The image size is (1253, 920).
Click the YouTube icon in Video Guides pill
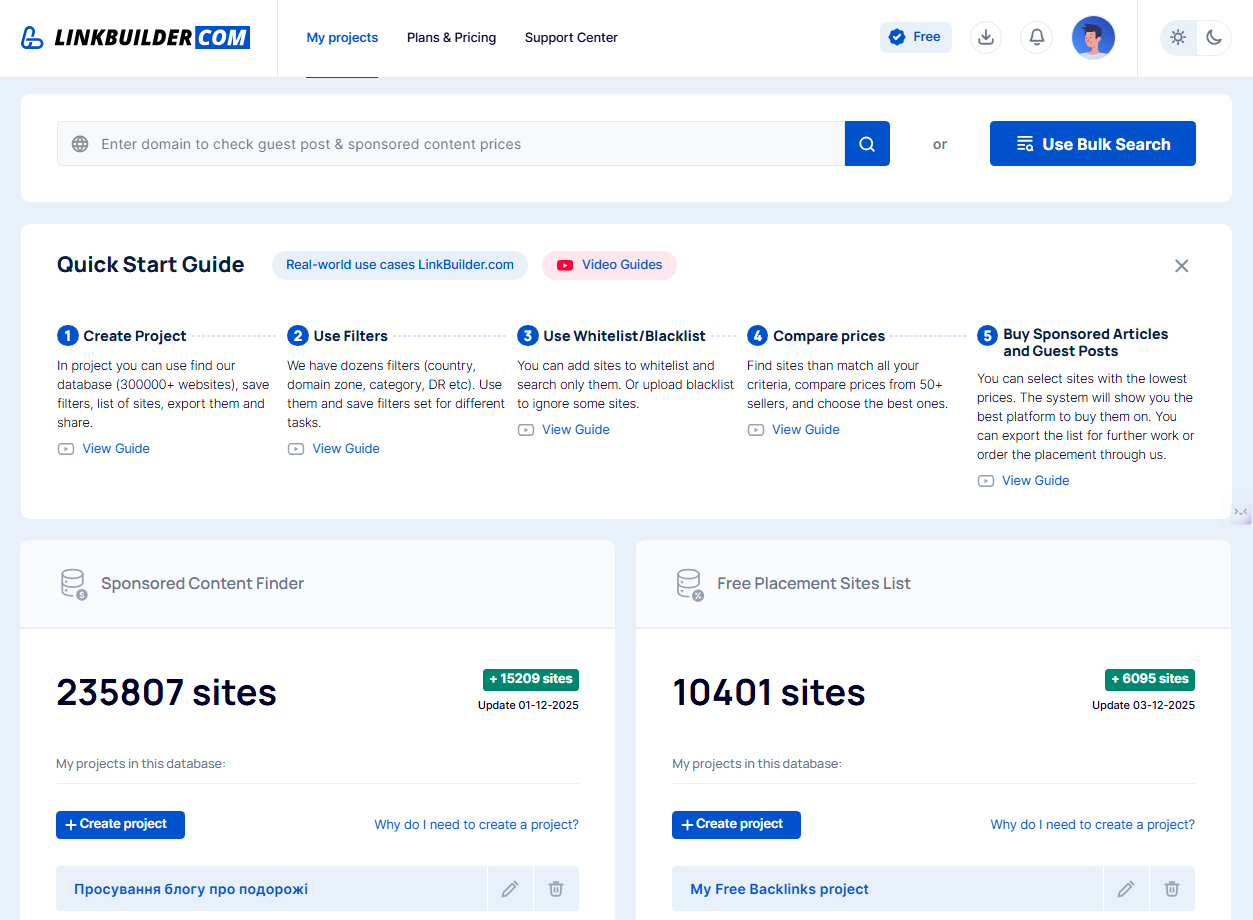pos(565,265)
